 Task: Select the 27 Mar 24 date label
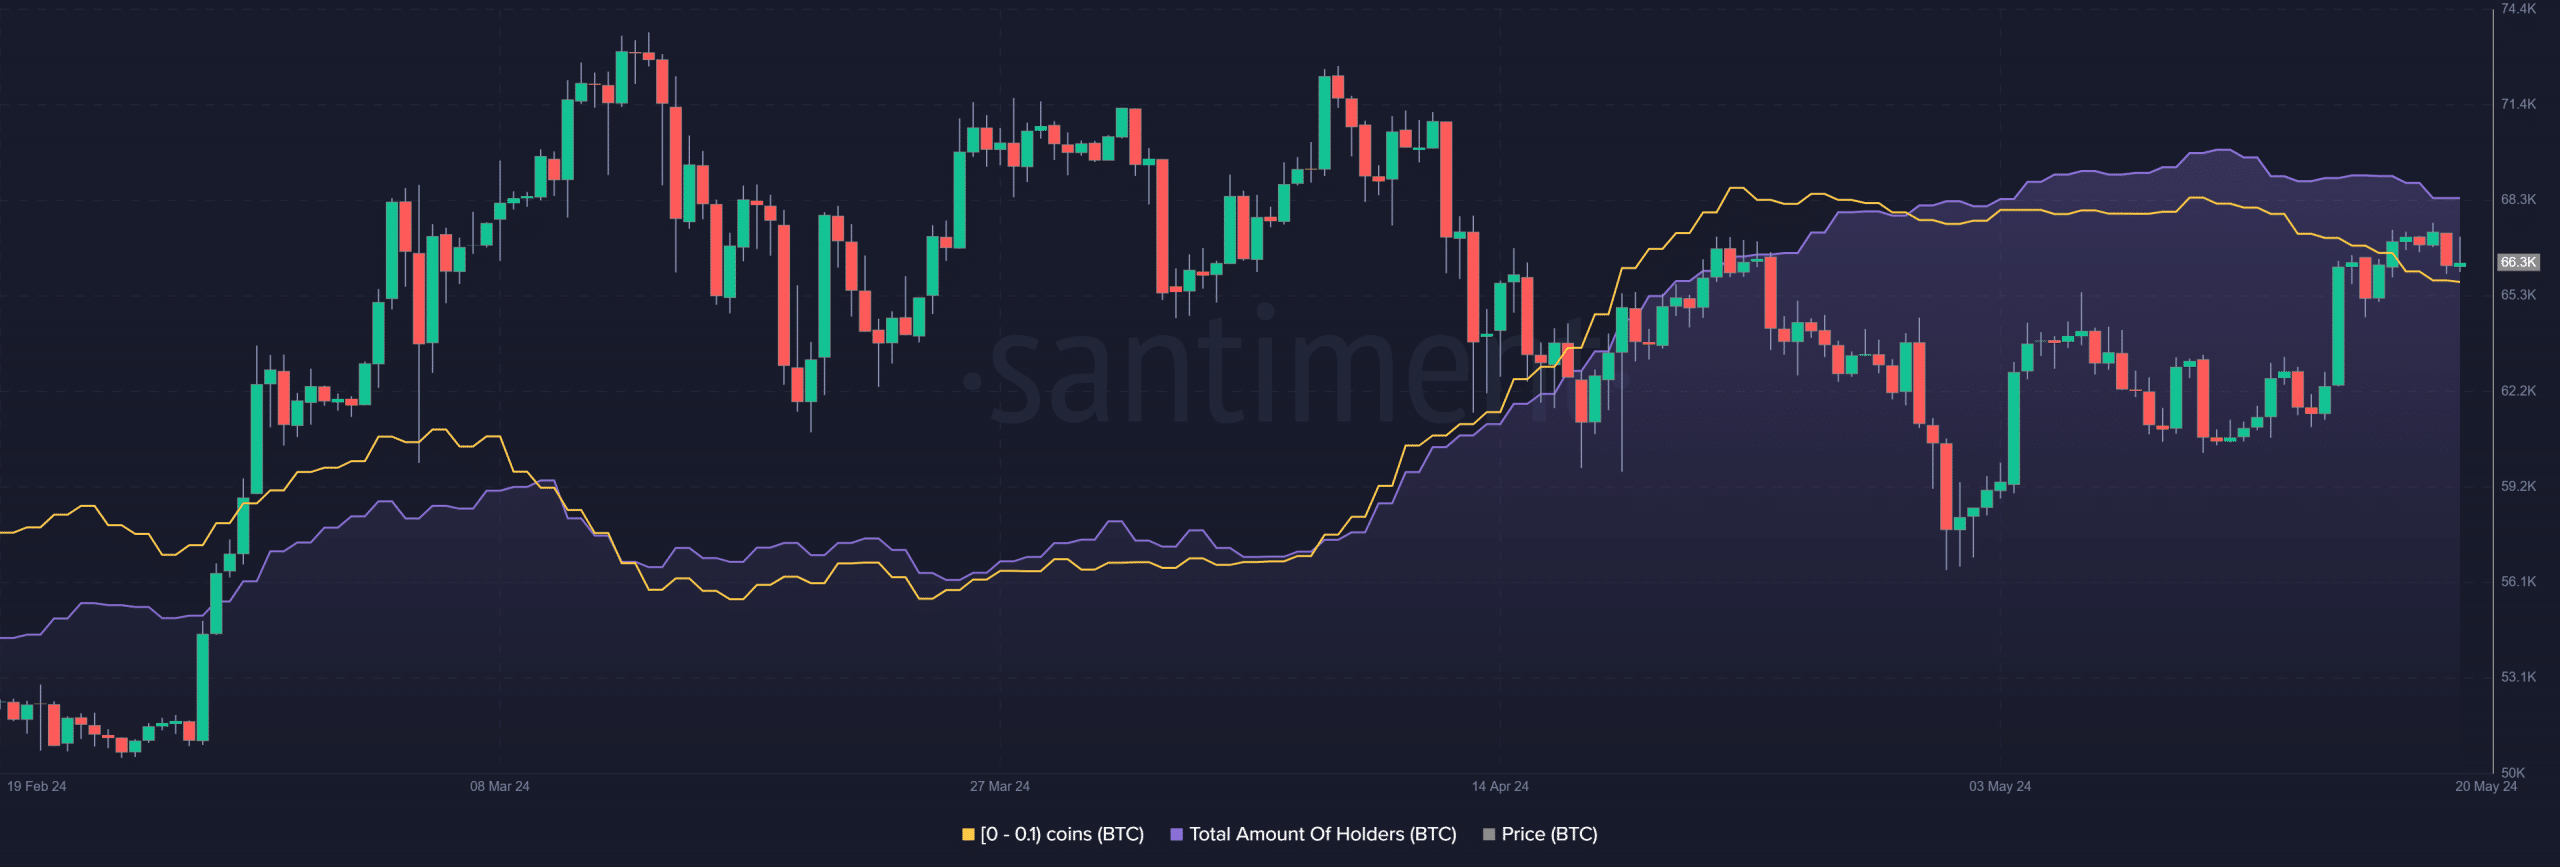tap(1000, 786)
